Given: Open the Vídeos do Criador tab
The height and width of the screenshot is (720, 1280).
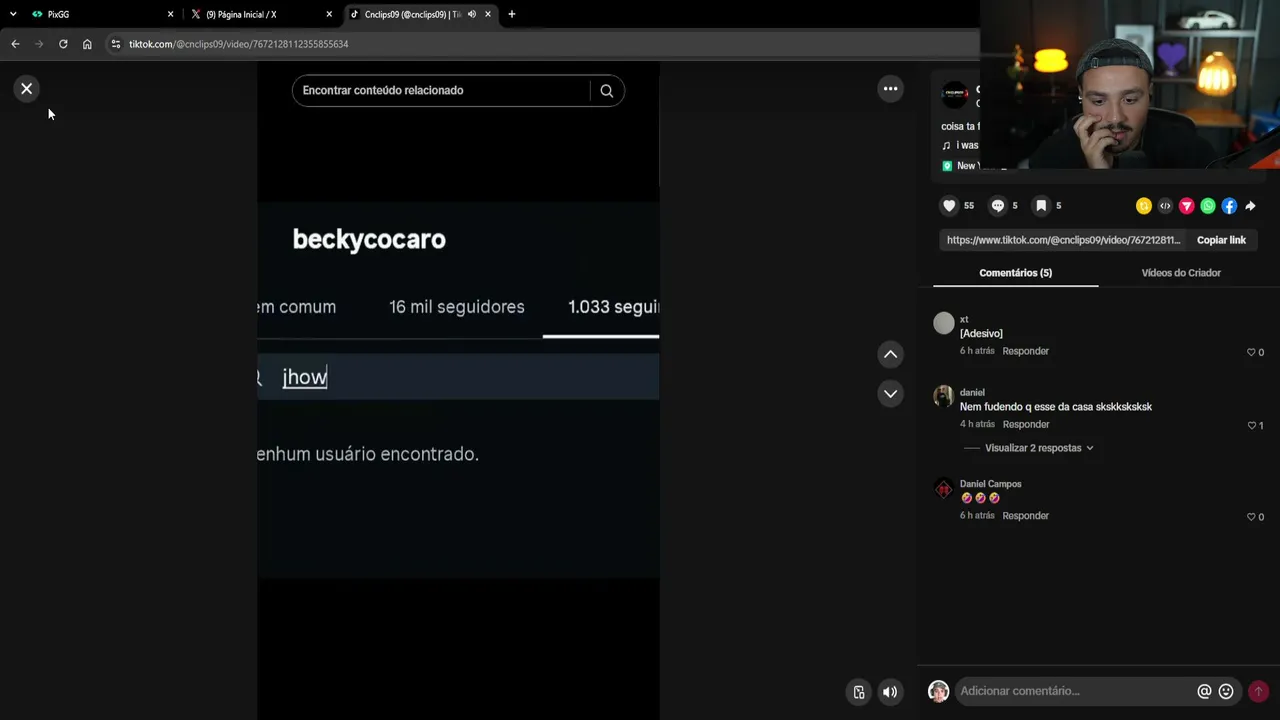Looking at the screenshot, I should 1181,273.
